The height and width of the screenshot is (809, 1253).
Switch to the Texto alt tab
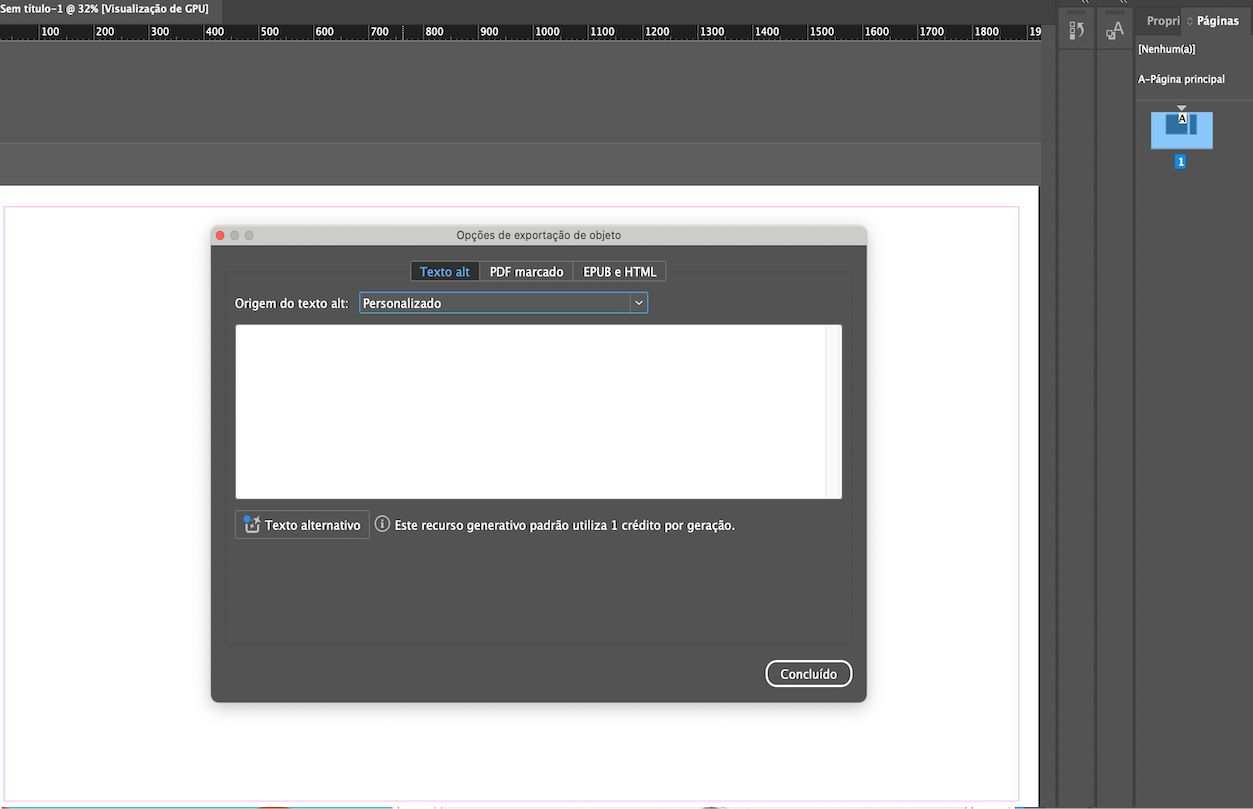pos(445,272)
